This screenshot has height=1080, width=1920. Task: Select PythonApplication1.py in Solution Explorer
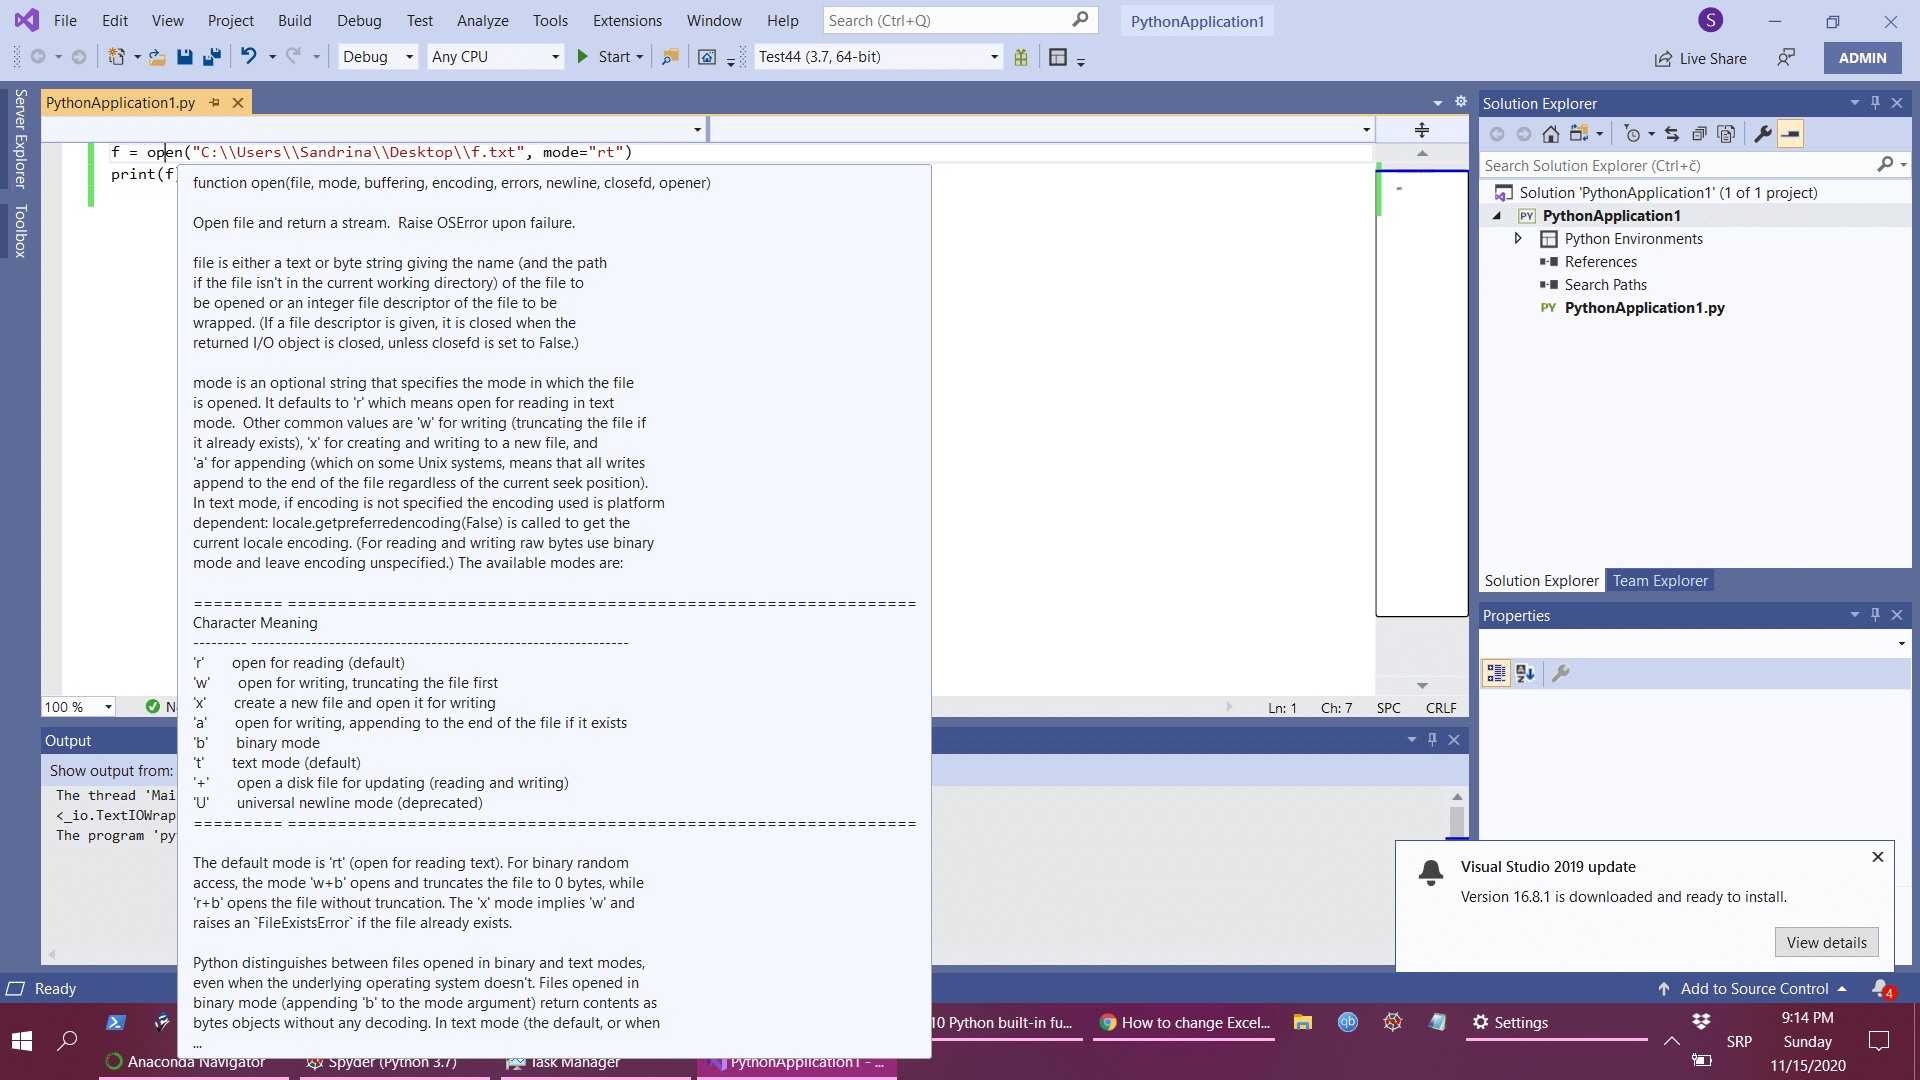click(1644, 308)
